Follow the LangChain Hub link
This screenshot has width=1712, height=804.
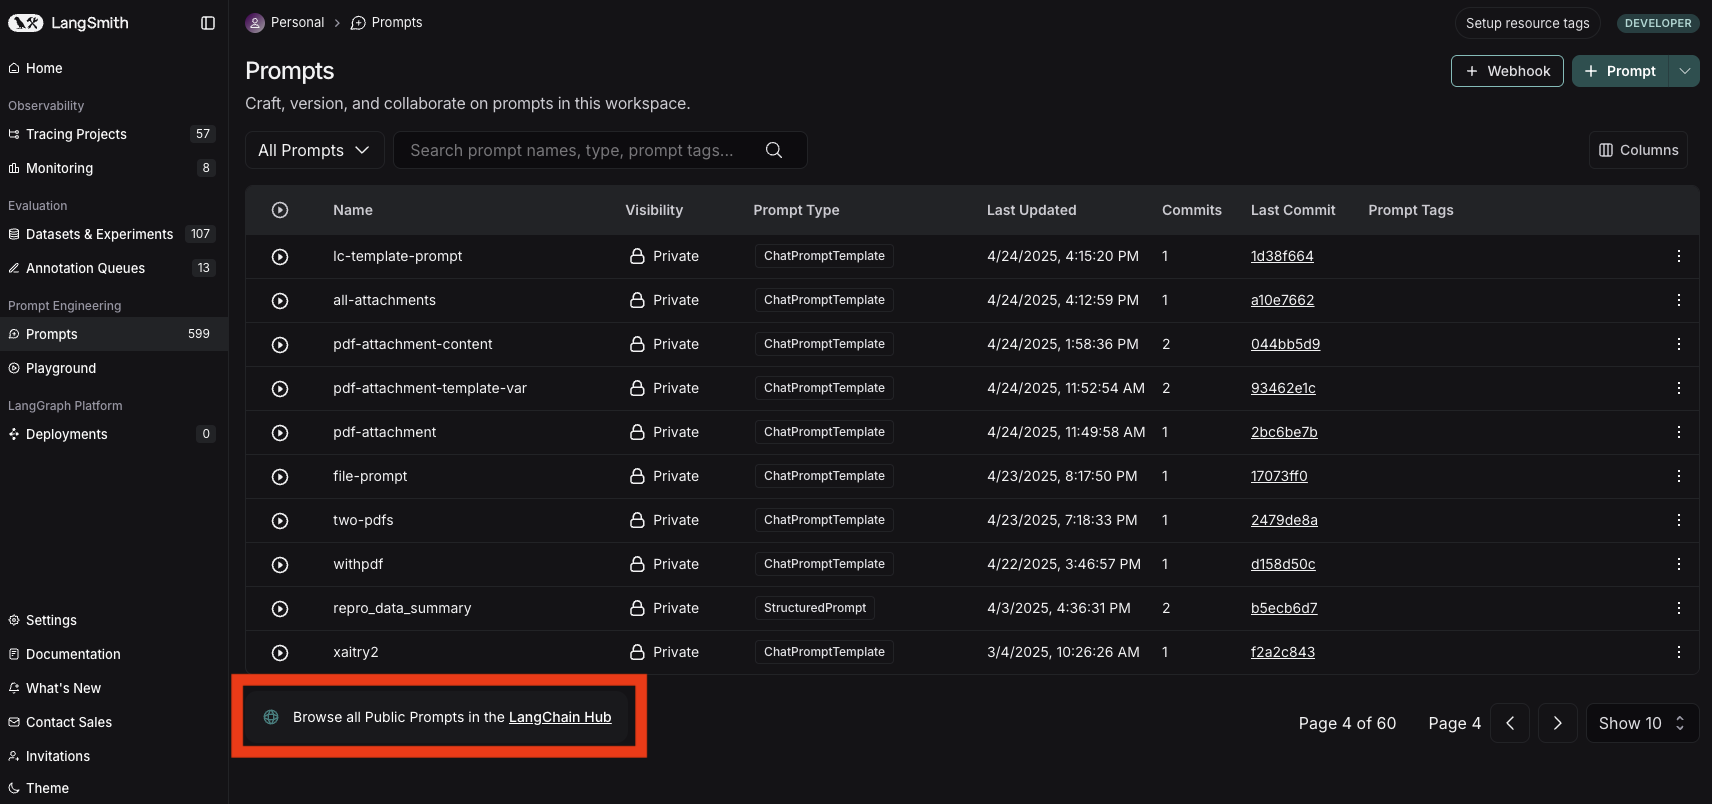click(560, 717)
